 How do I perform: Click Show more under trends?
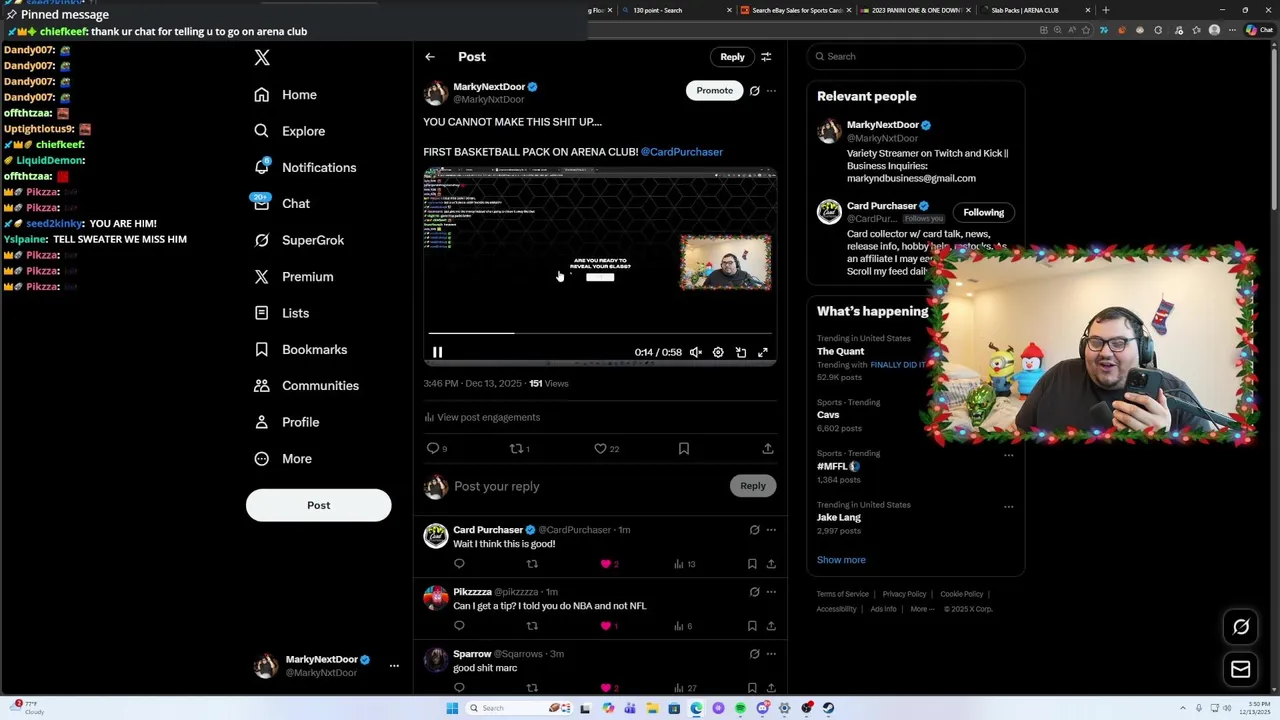841,560
